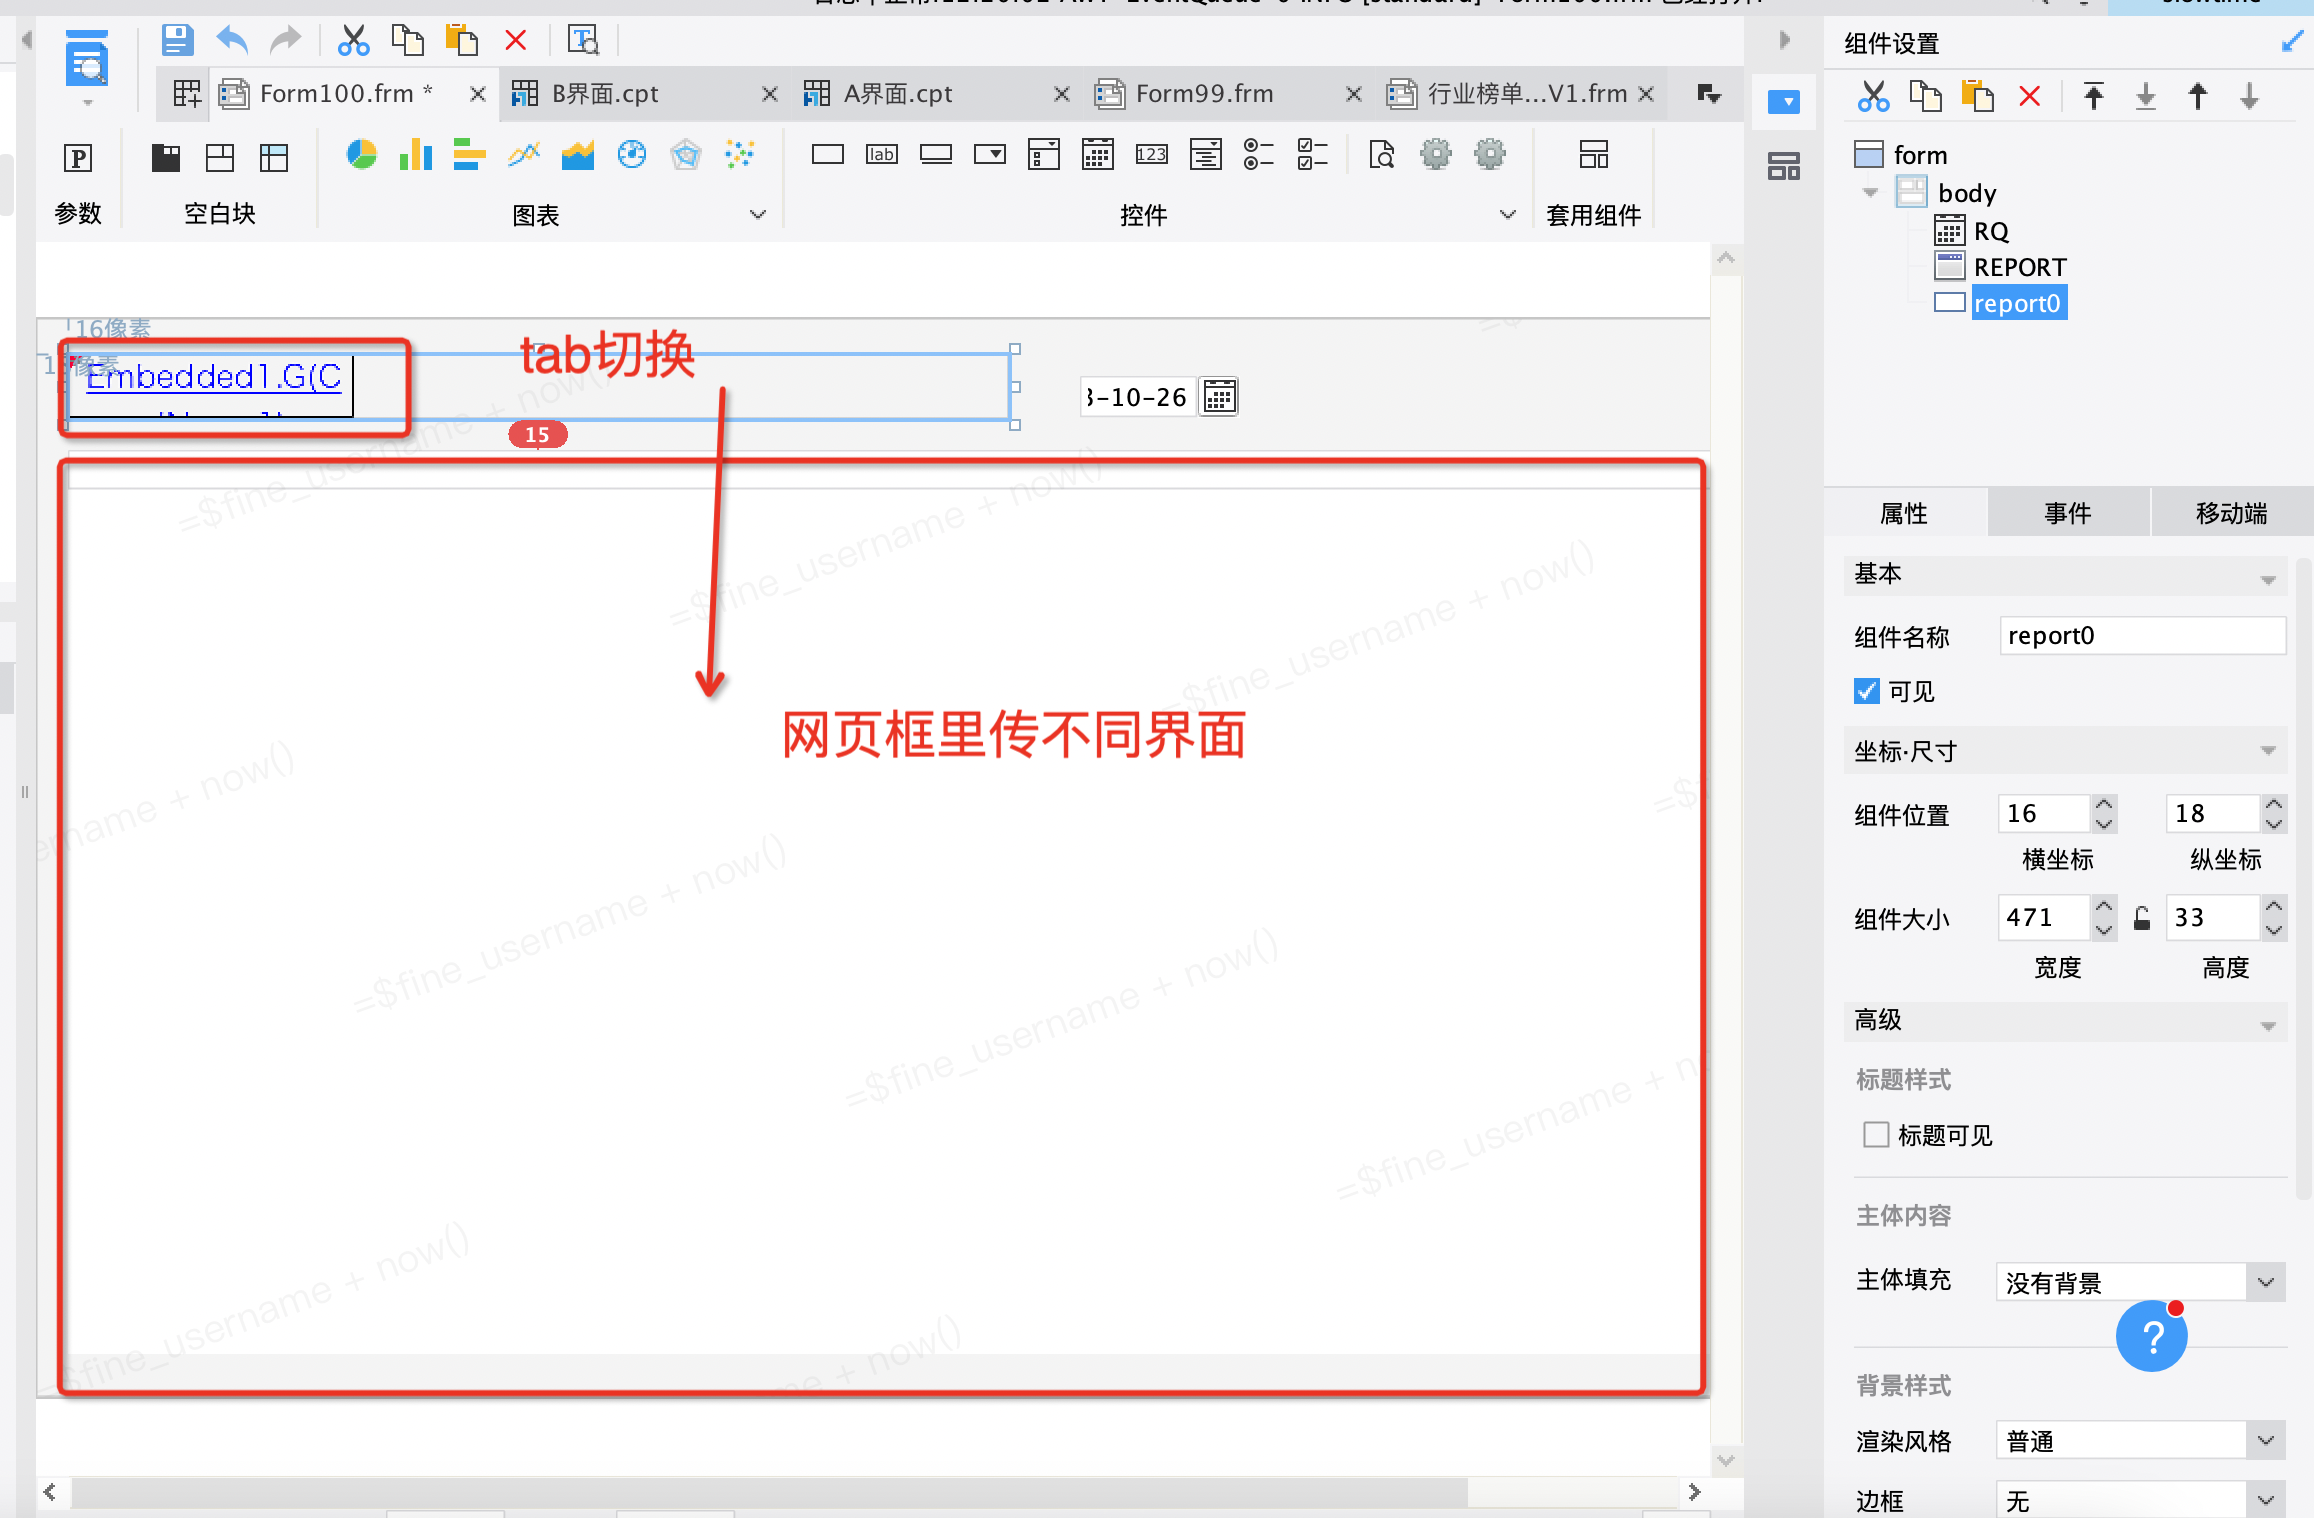
Task: Add a radar chart component
Action: pyautogui.click(x=686, y=155)
